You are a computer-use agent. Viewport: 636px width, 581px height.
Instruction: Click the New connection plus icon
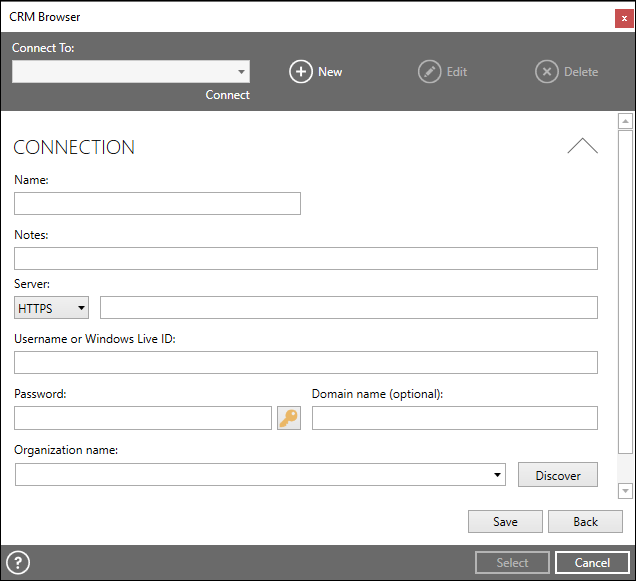(x=301, y=72)
